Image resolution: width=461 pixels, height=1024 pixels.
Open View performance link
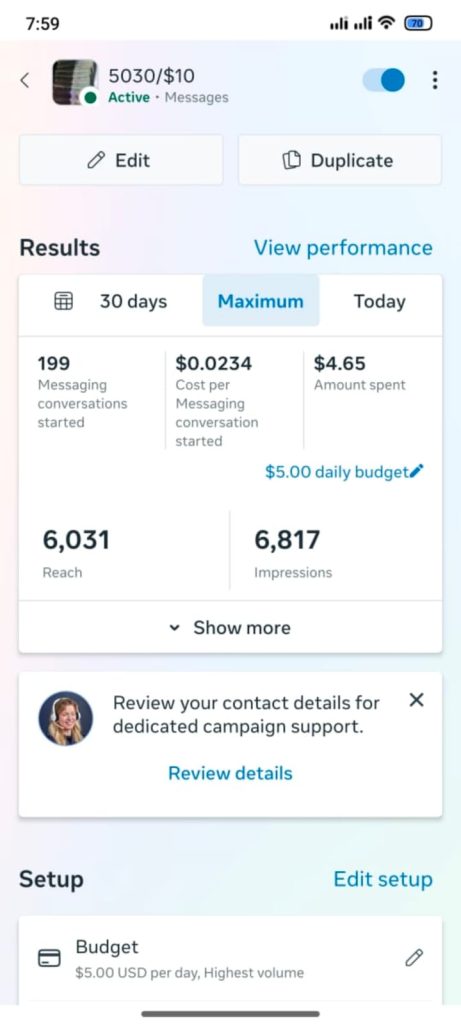pyautogui.click(x=343, y=248)
